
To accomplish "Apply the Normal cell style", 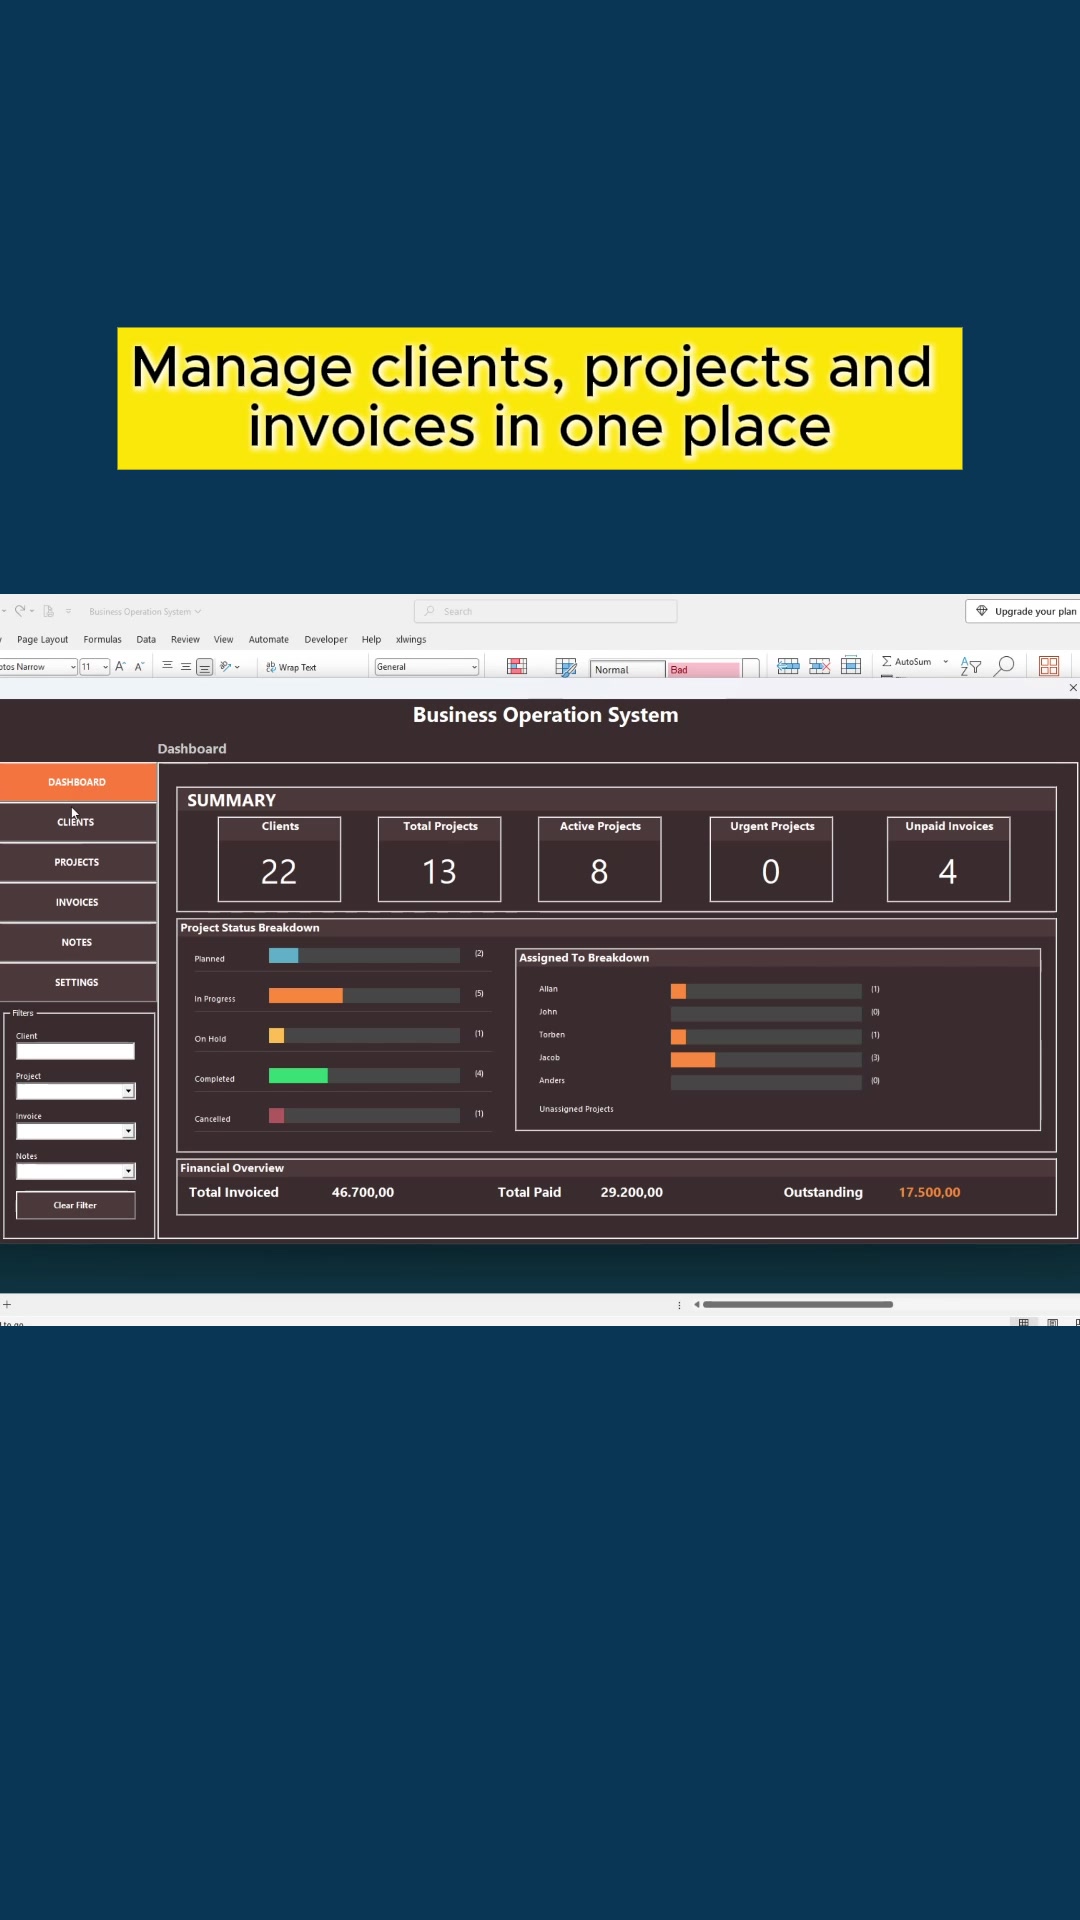I will point(627,670).
